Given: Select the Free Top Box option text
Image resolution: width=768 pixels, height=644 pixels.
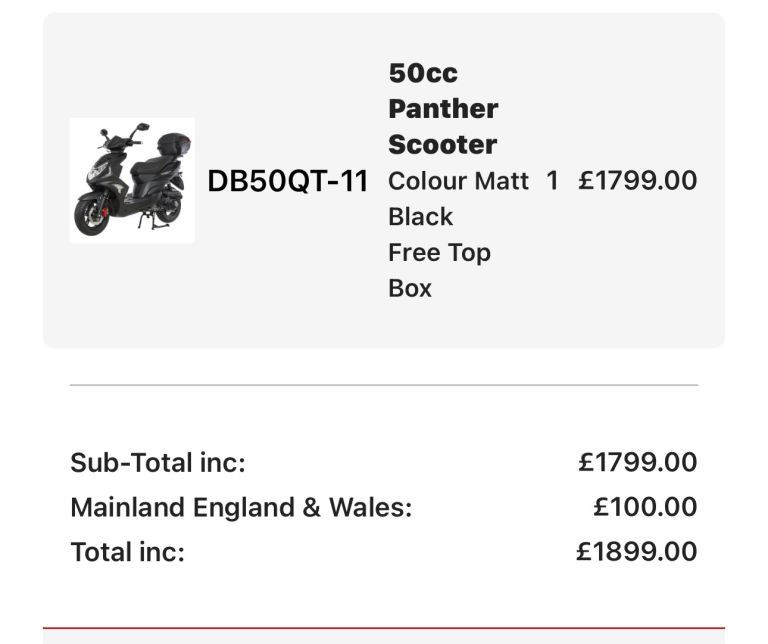Looking at the screenshot, I should coord(439,270).
